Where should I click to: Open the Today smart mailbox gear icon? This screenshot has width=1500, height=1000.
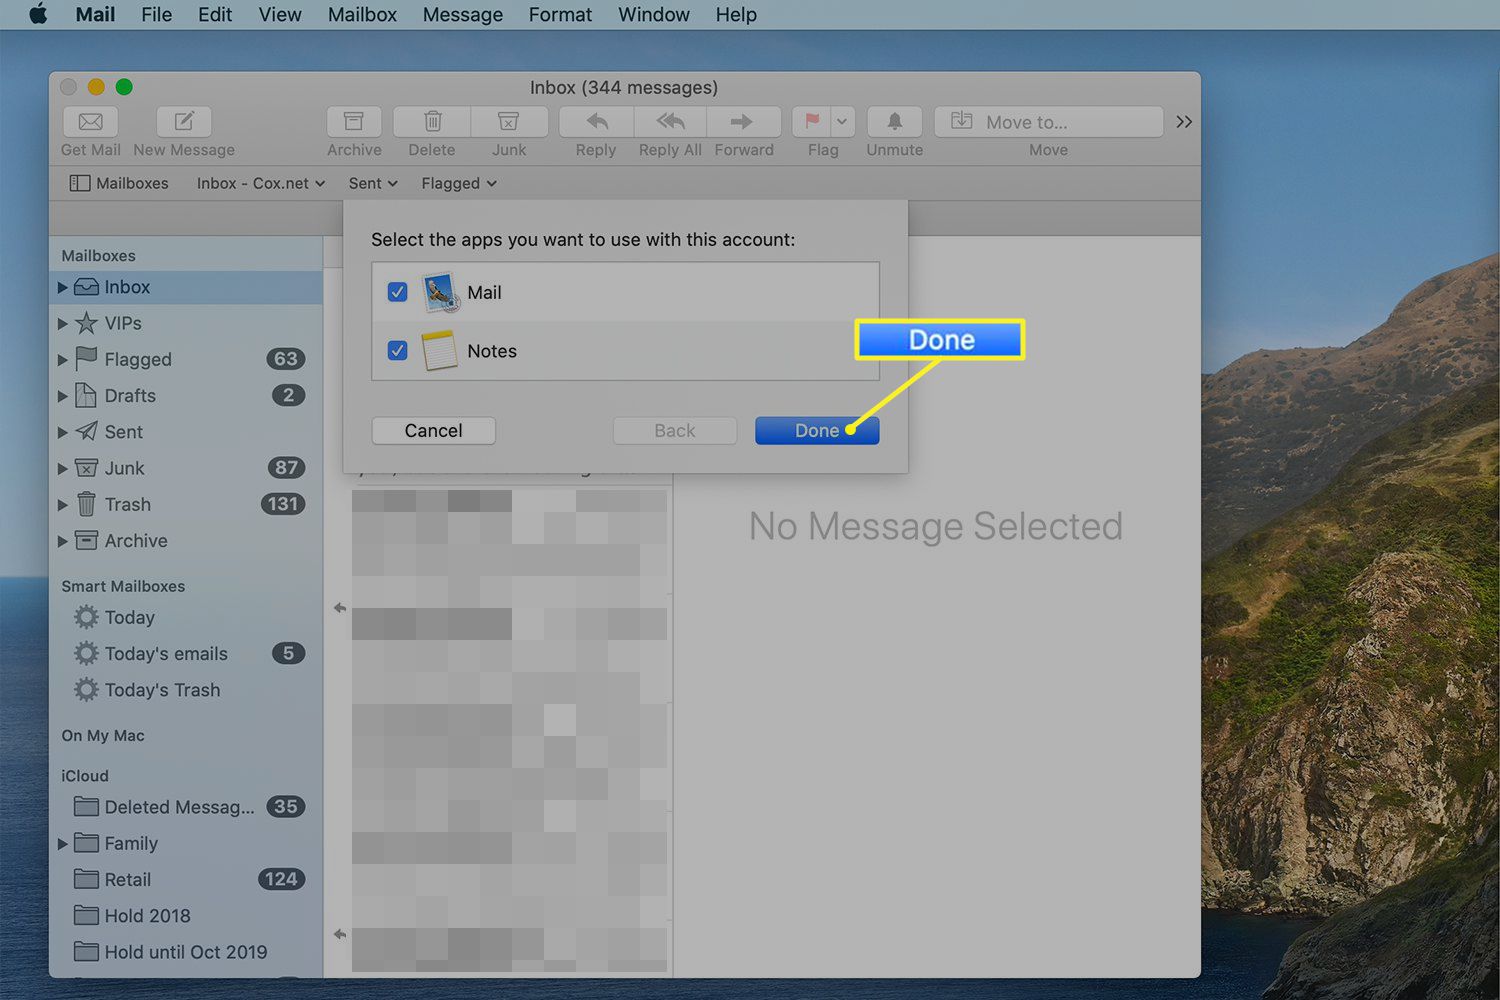pos(87,617)
